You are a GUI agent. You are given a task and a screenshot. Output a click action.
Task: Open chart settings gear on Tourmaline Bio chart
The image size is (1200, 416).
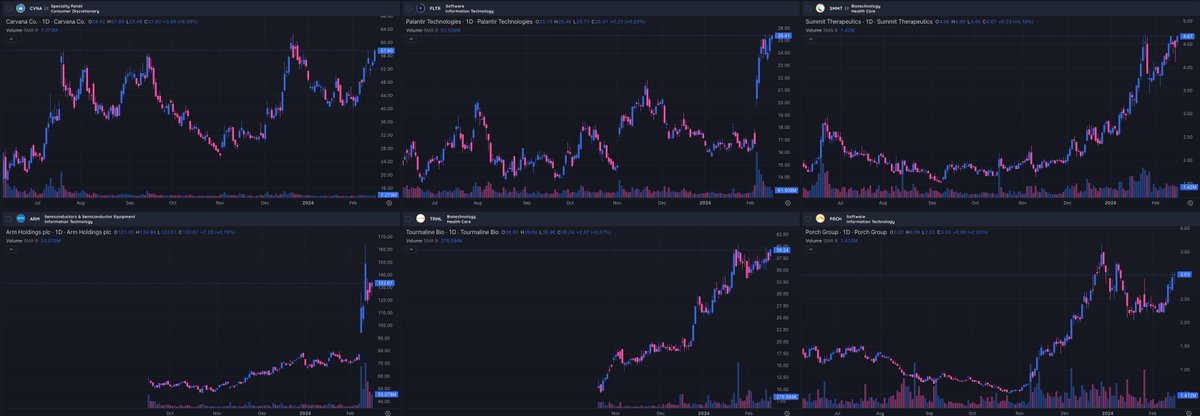pos(789,412)
